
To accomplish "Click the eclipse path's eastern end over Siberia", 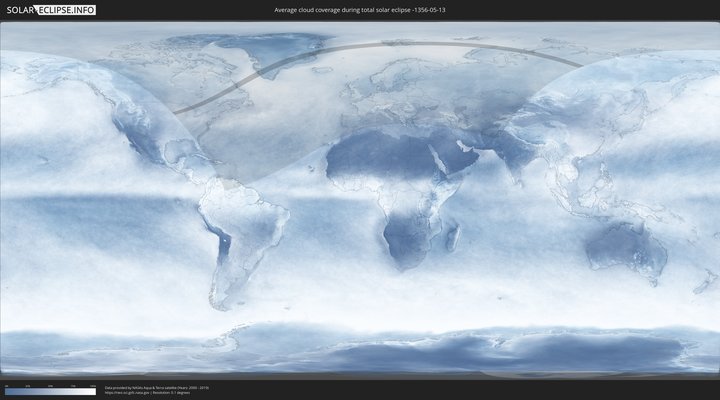I will point(578,65).
